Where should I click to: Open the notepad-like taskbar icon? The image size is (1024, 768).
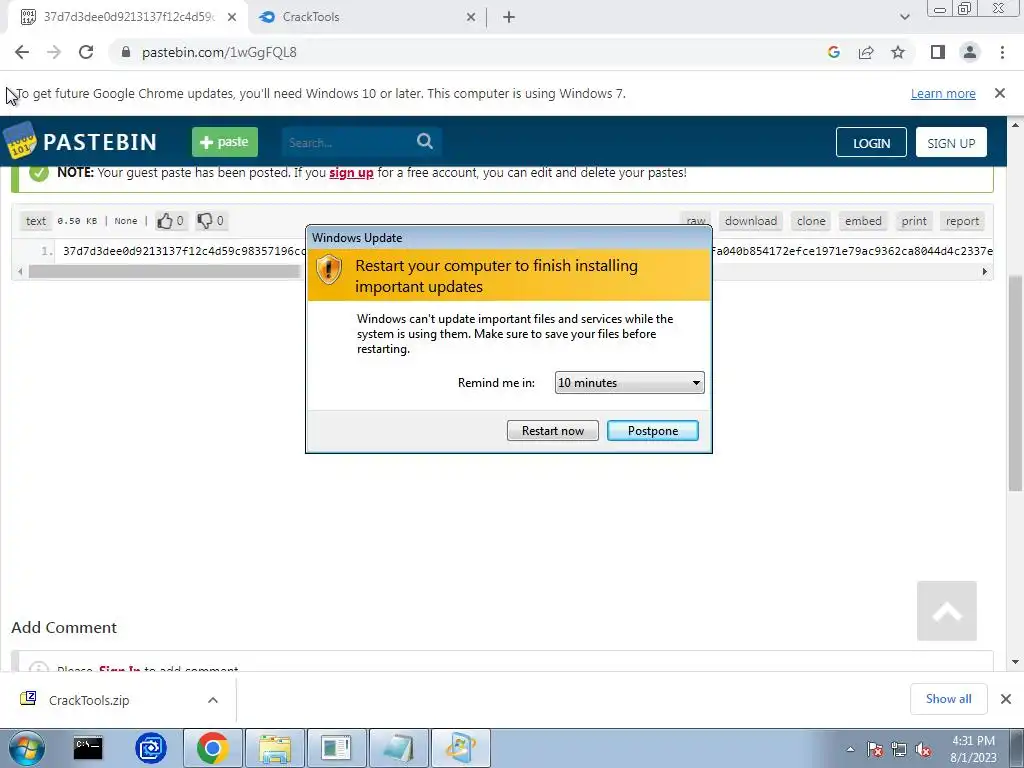(x=398, y=748)
